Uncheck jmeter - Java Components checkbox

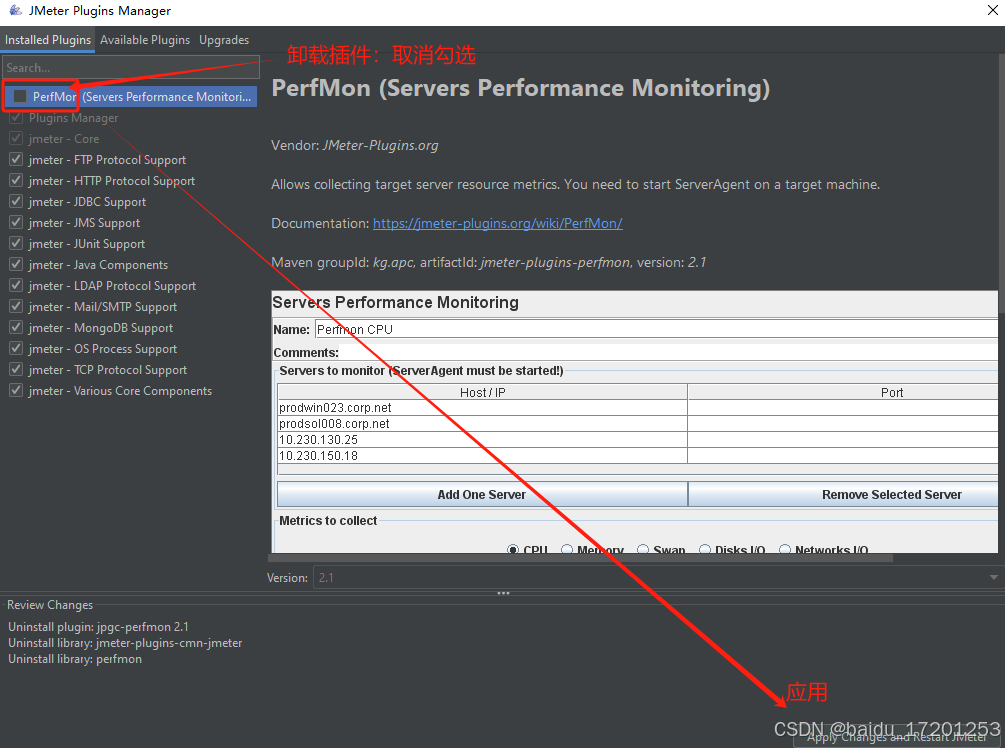[17, 265]
